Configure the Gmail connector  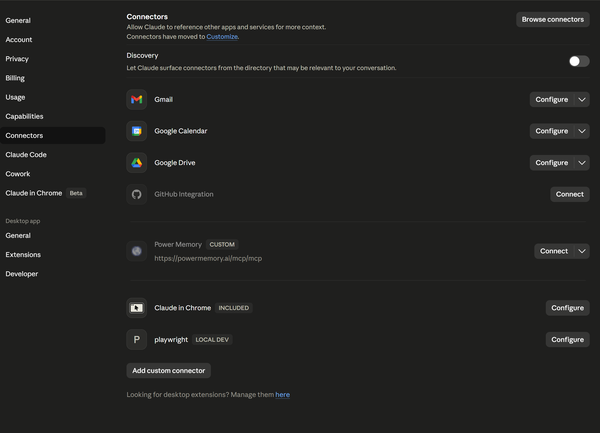pos(551,99)
